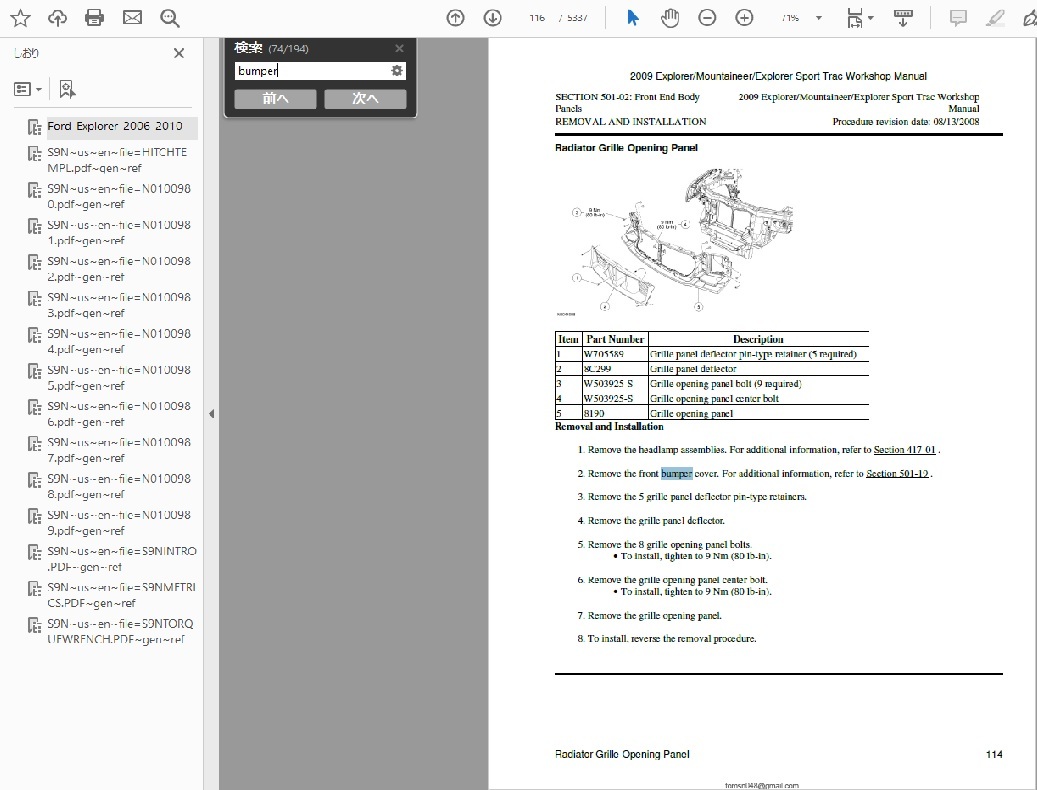1037x790 pixels.
Task: Go to previous page arrow up
Action: pos(455,18)
